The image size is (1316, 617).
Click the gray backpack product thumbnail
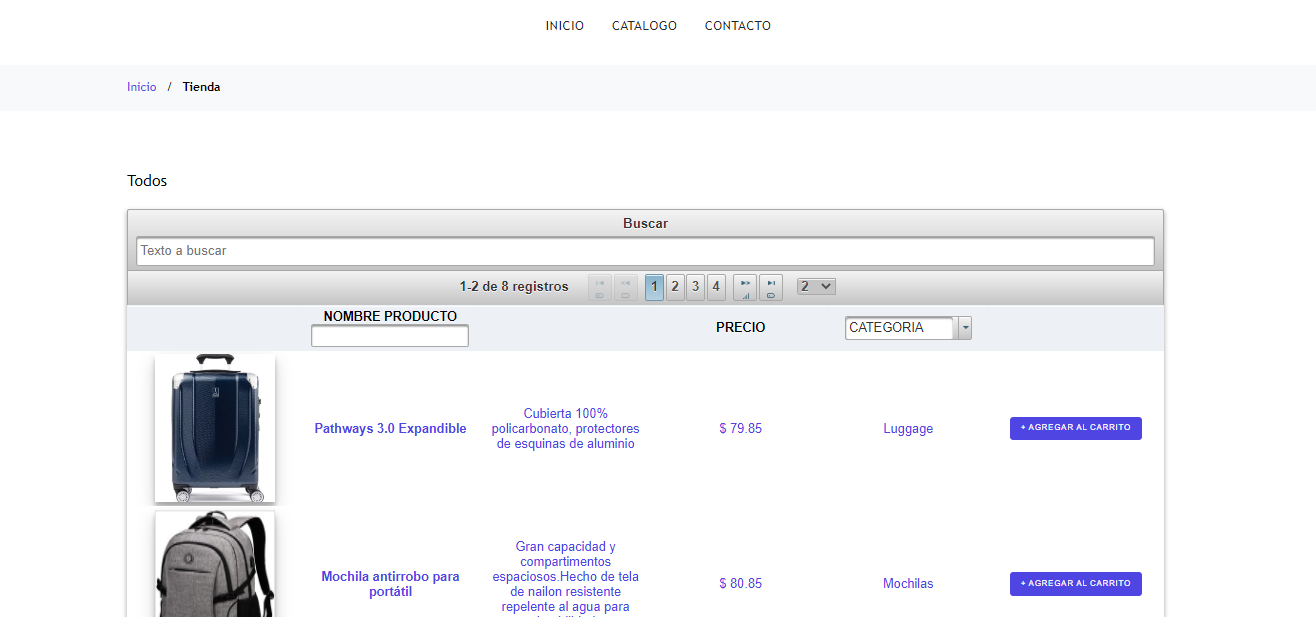(x=215, y=564)
